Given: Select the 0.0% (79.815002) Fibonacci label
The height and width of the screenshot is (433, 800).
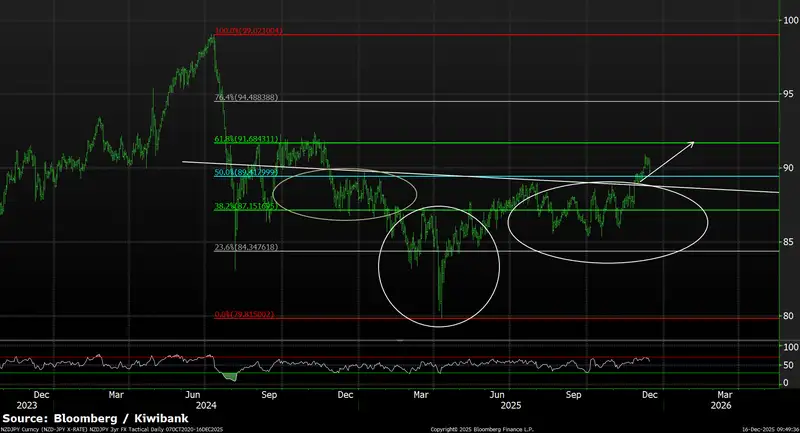Looking at the screenshot, I should tap(244, 314).
